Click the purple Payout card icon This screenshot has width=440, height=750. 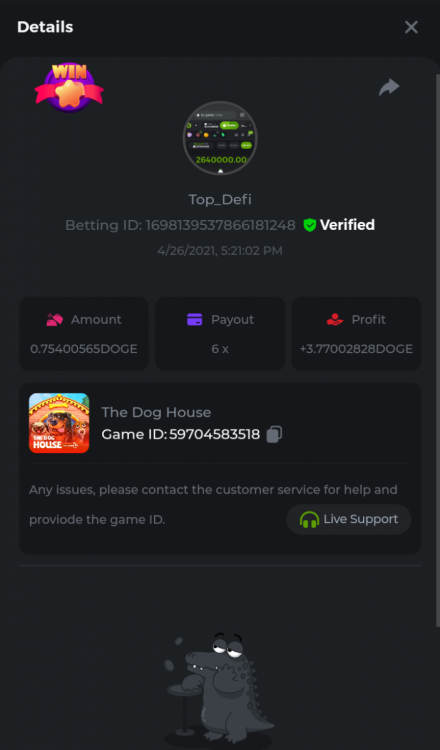[x=195, y=320]
